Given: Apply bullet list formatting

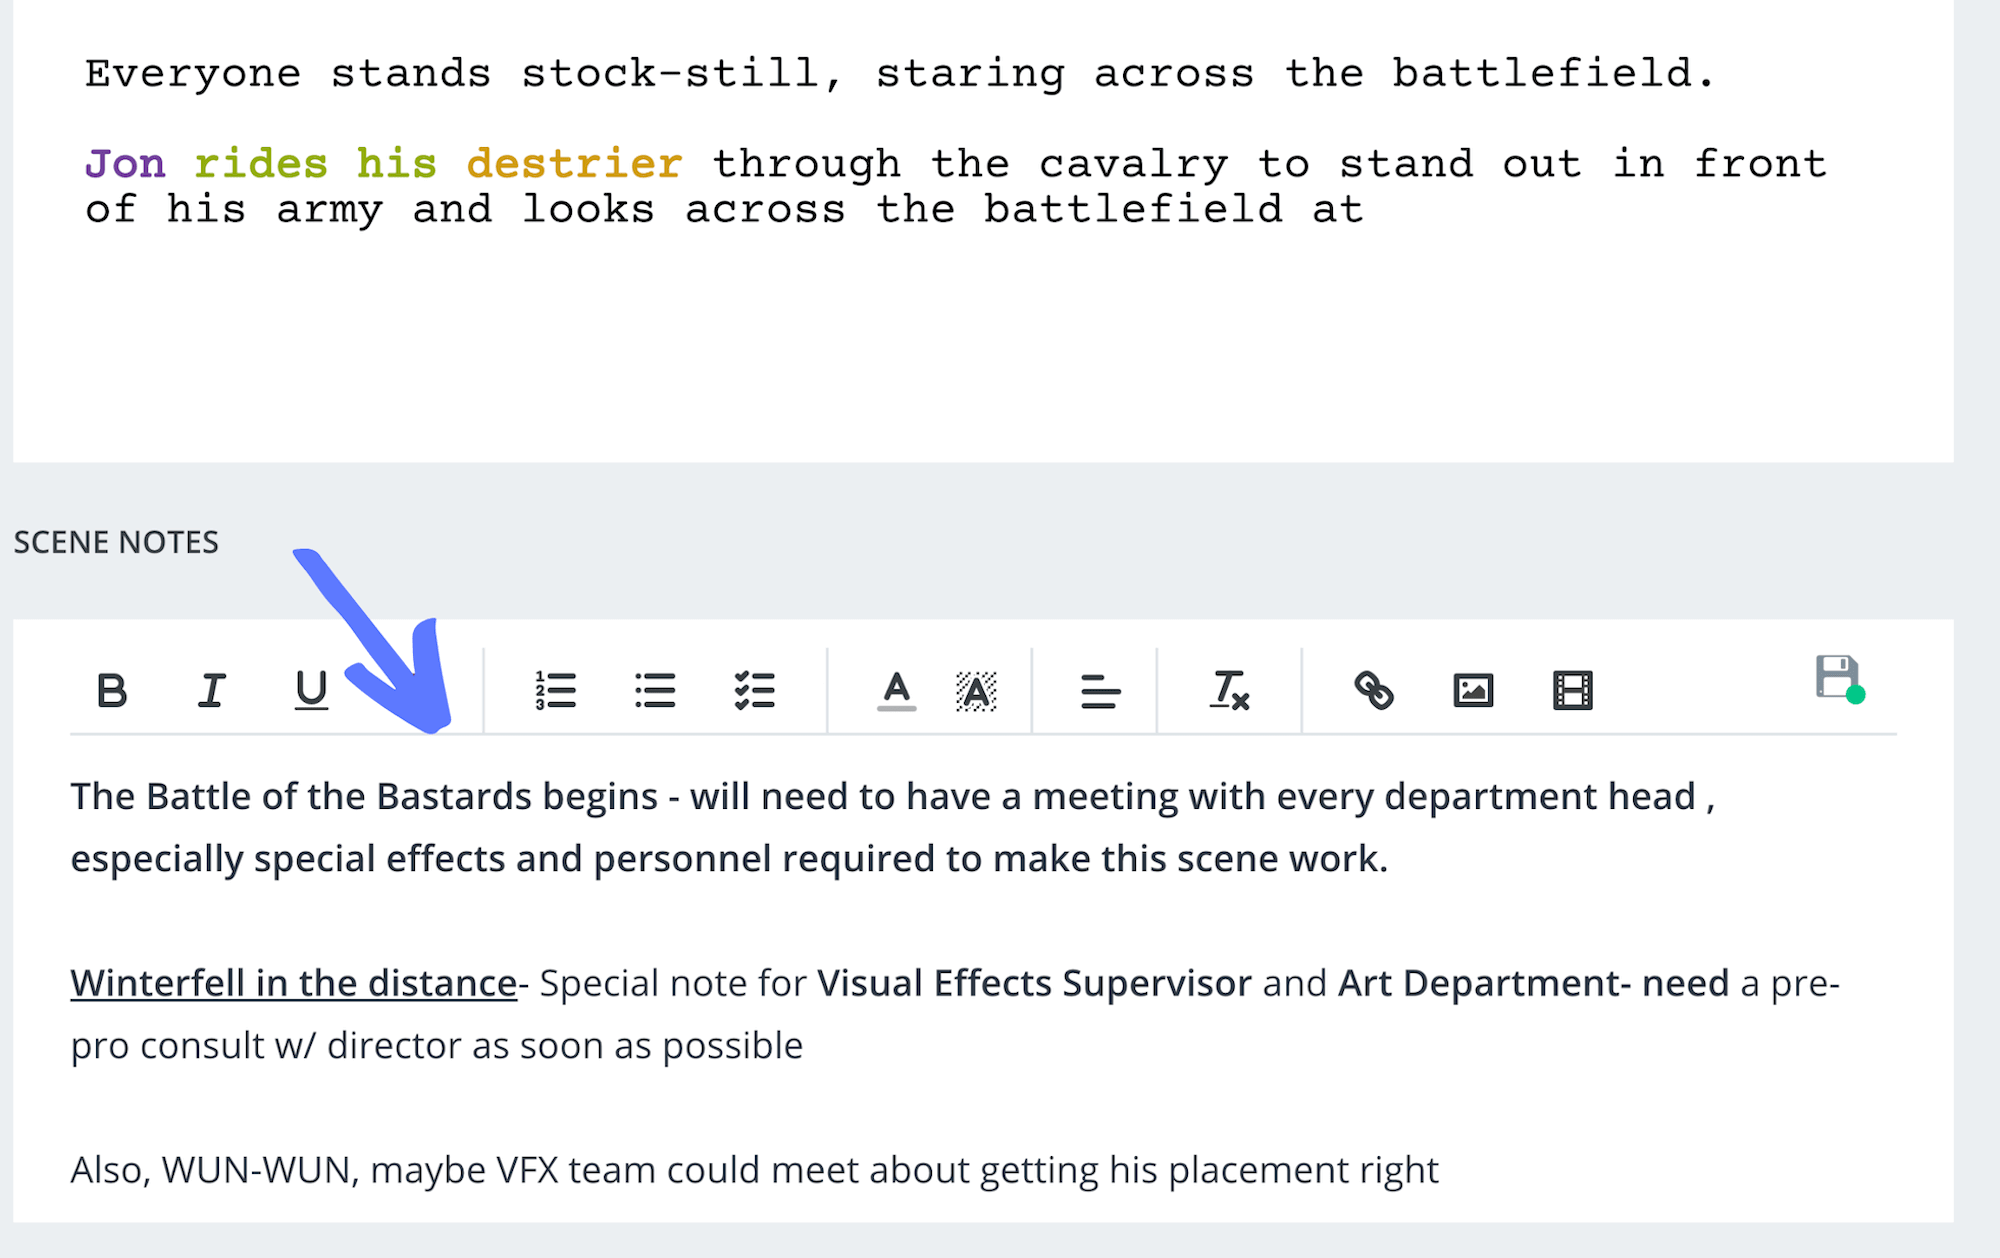Looking at the screenshot, I should coord(656,690).
